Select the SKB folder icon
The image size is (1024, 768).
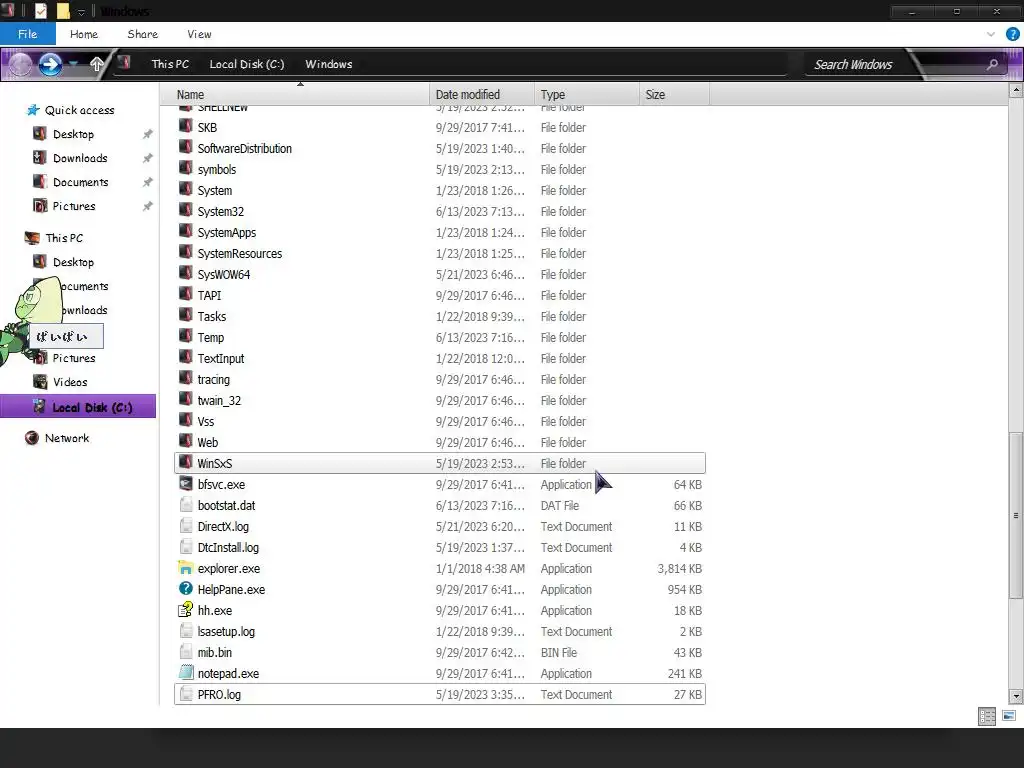tap(185, 127)
